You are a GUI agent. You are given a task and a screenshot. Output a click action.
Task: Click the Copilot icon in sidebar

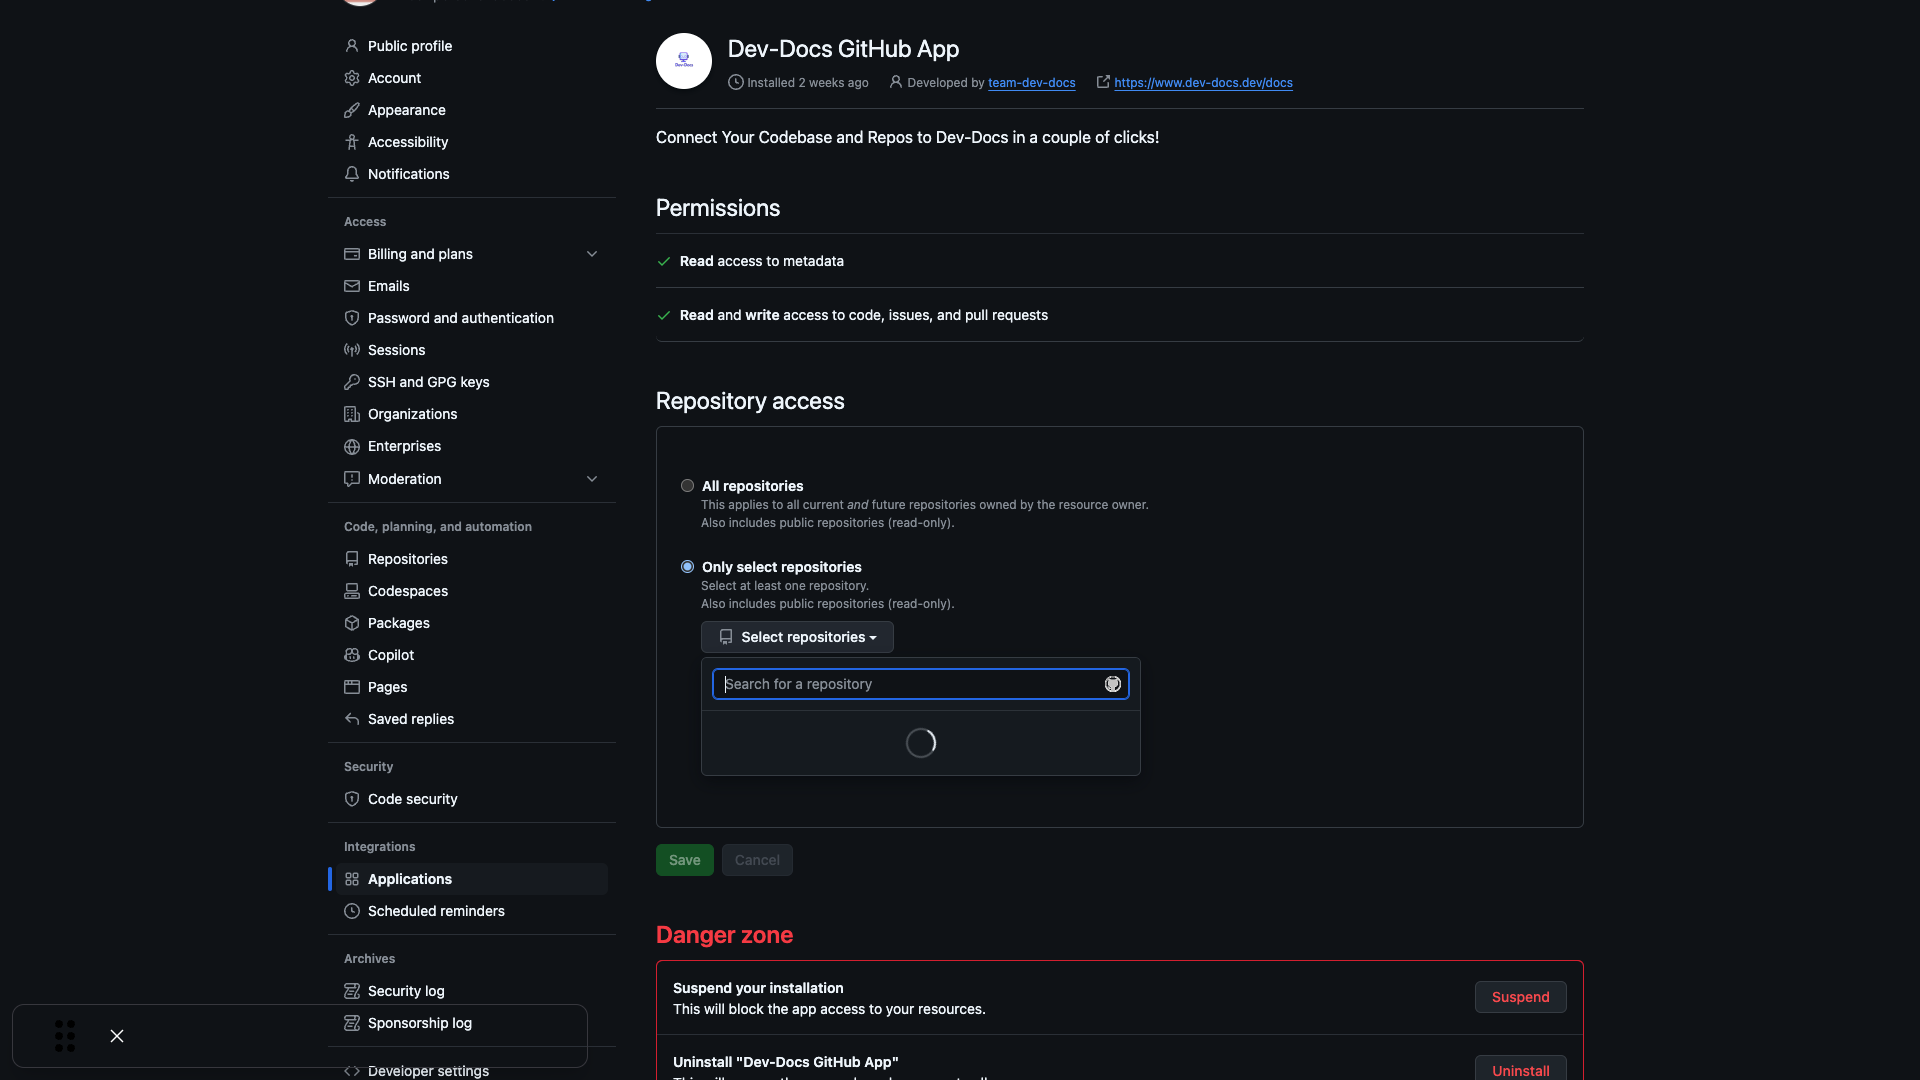click(x=352, y=655)
